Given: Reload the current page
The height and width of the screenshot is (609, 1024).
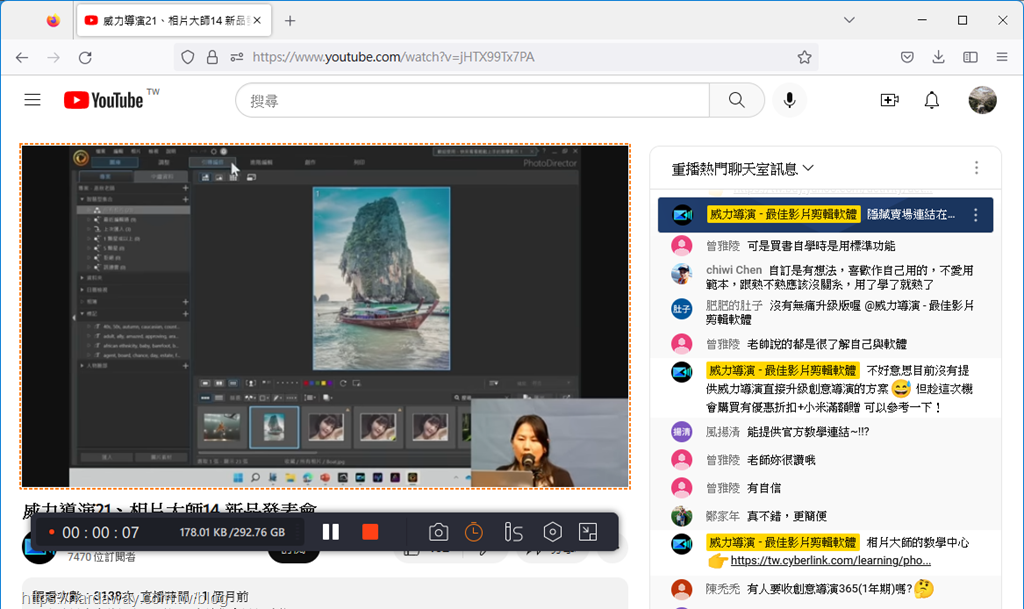Looking at the screenshot, I should click(x=85, y=57).
